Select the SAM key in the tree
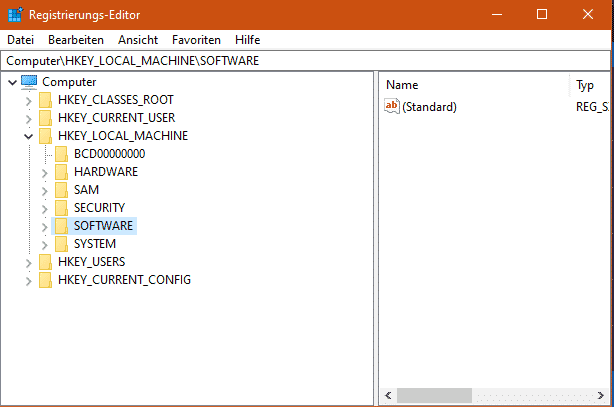614x407 pixels. (86, 190)
